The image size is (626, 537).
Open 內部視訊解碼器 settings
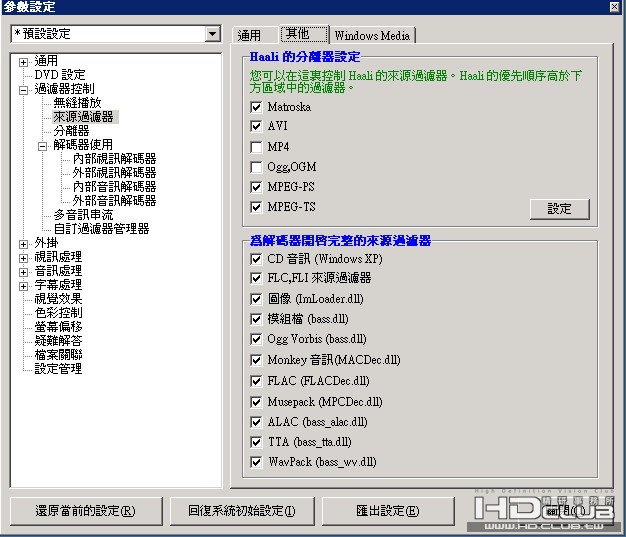point(115,159)
